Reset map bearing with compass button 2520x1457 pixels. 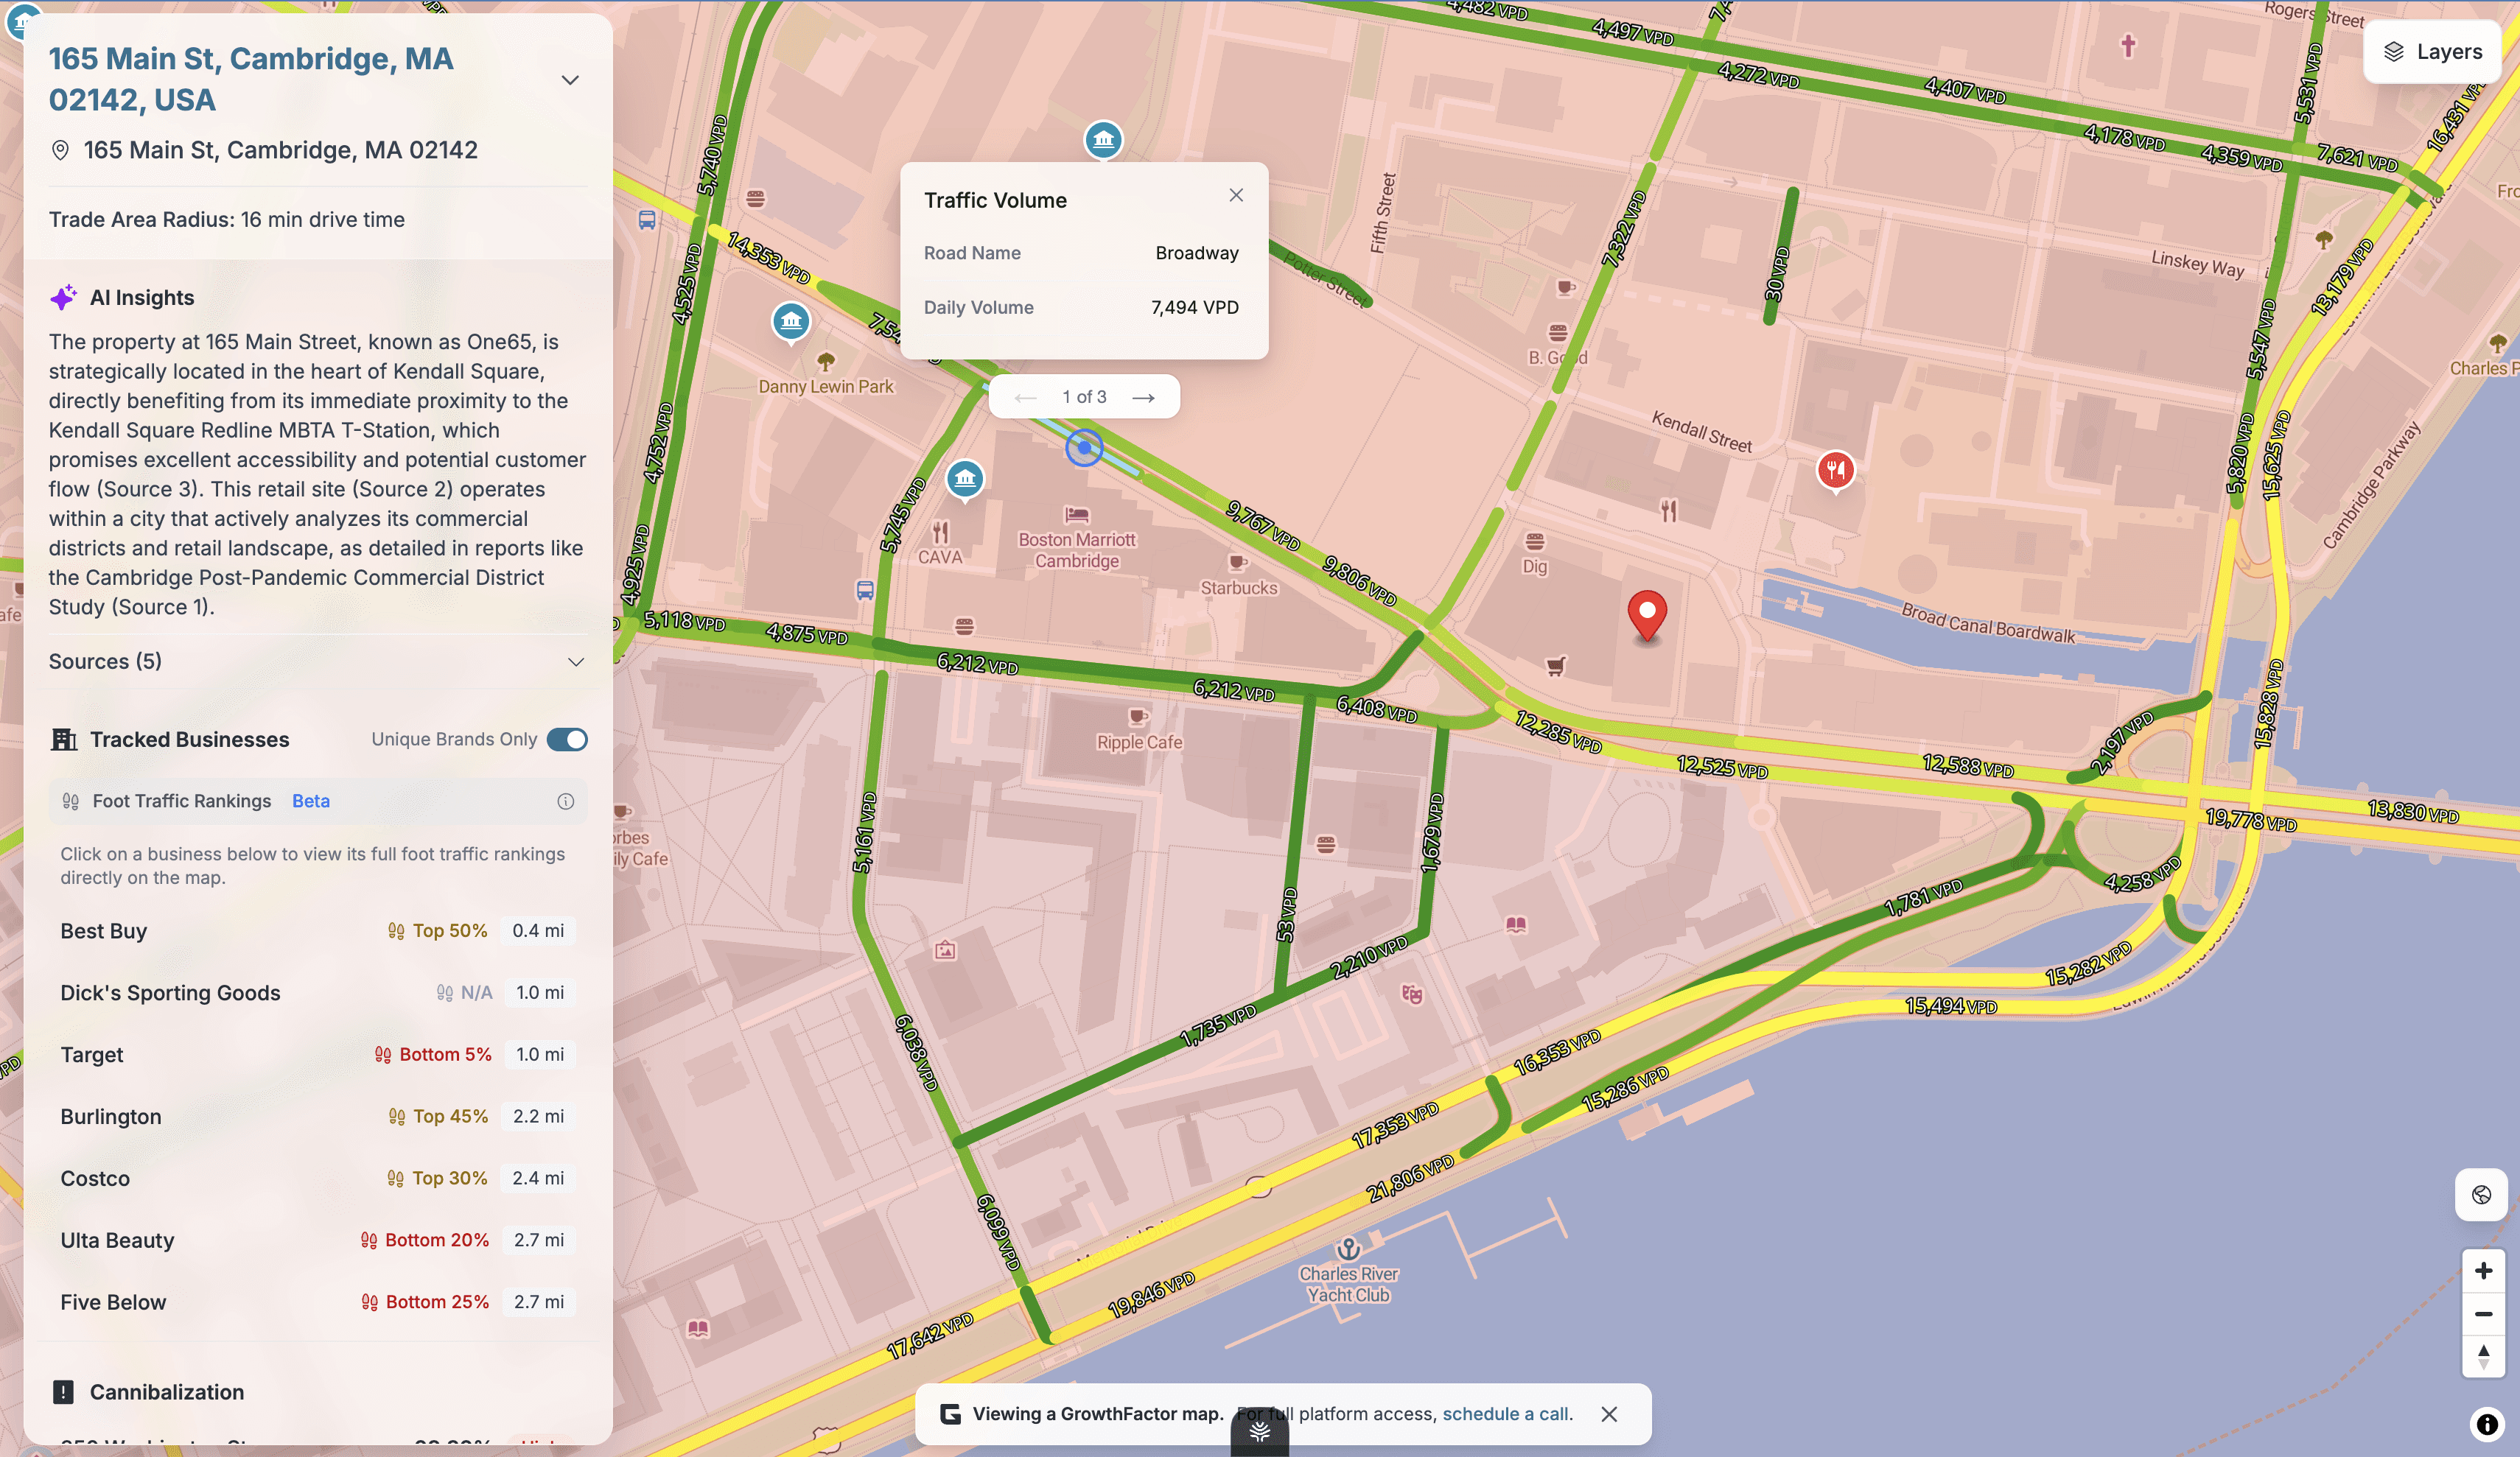(x=2483, y=1357)
